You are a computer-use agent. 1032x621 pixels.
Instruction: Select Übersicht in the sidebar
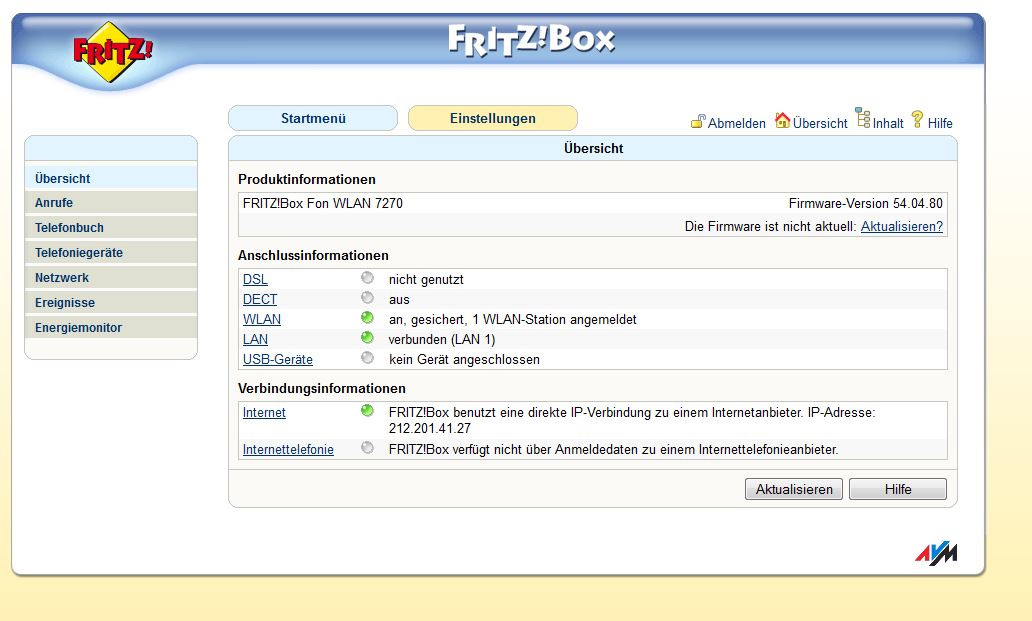[111, 178]
